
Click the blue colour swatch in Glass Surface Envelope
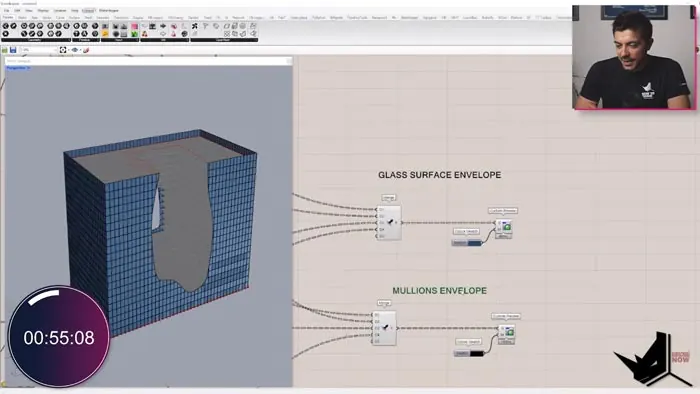click(474, 243)
